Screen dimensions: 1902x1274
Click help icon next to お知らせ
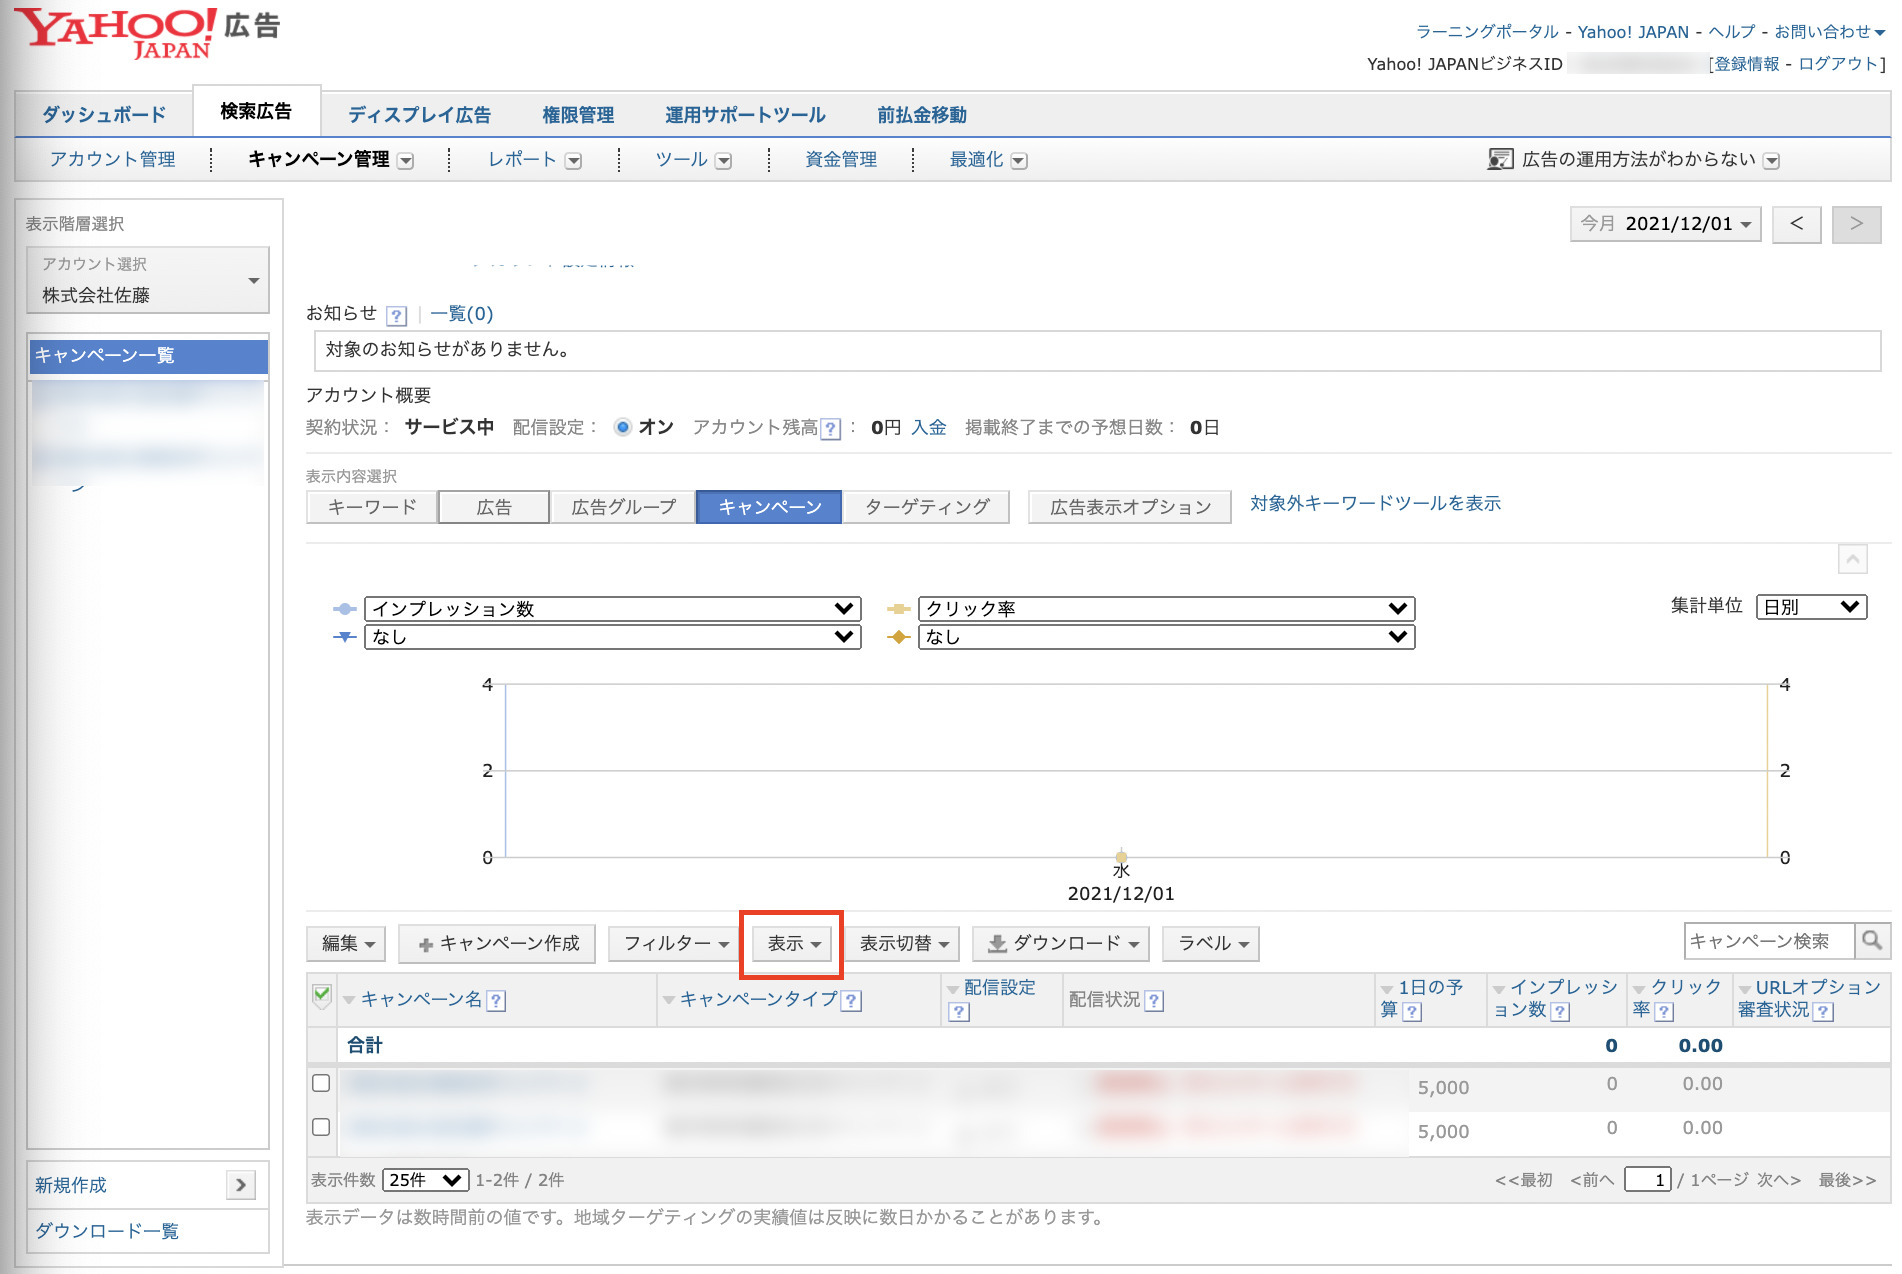397,316
